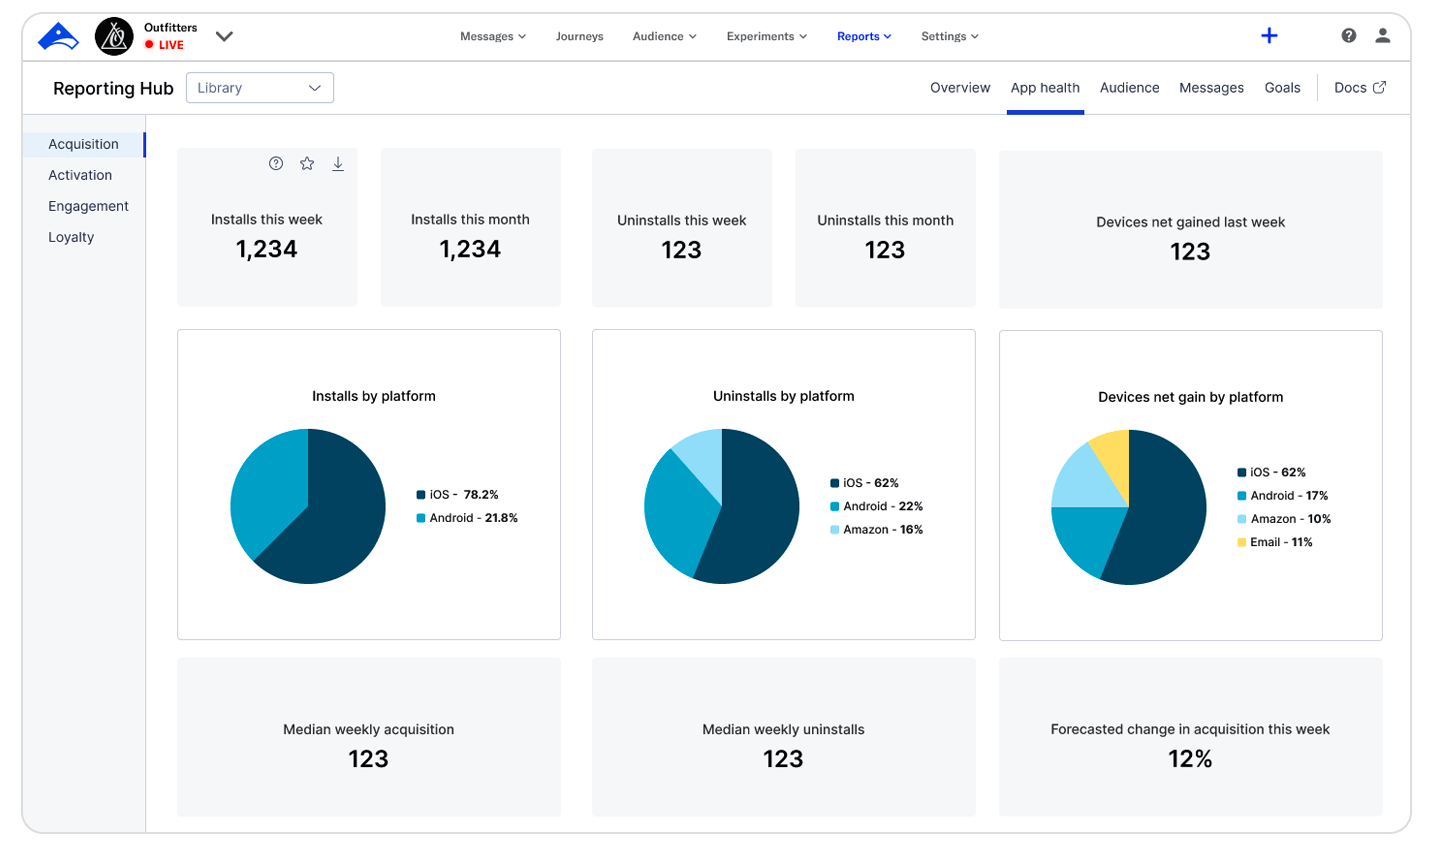This screenshot has width=1437, height=850.
Task: Expand the Outfitters project switcher chevron
Action: pyautogui.click(x=225, y=37)
